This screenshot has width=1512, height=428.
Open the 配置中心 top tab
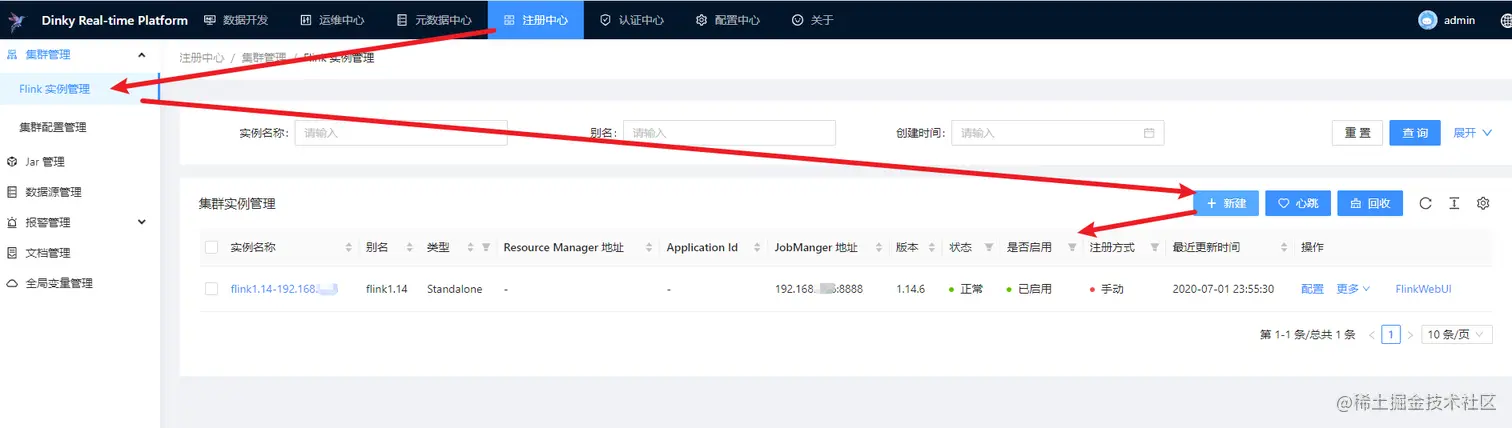(x=728, y=20)
